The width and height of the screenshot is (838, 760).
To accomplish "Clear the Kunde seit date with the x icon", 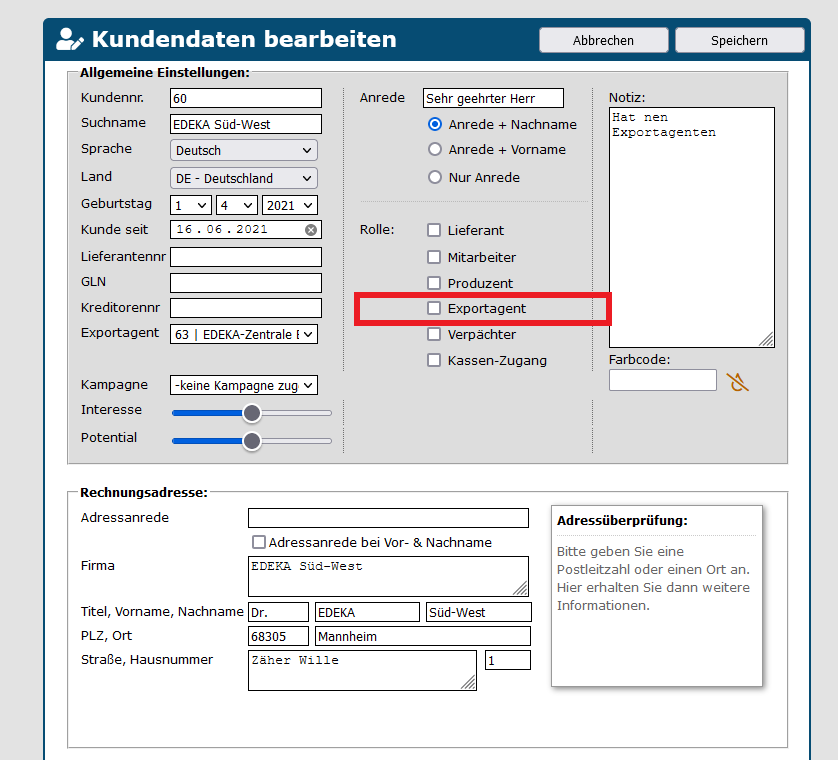I will pos(311,230).
